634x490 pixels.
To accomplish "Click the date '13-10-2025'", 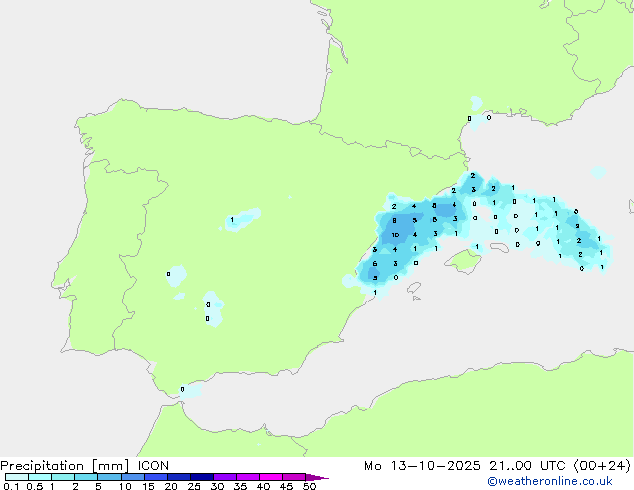I will point(435,466).
